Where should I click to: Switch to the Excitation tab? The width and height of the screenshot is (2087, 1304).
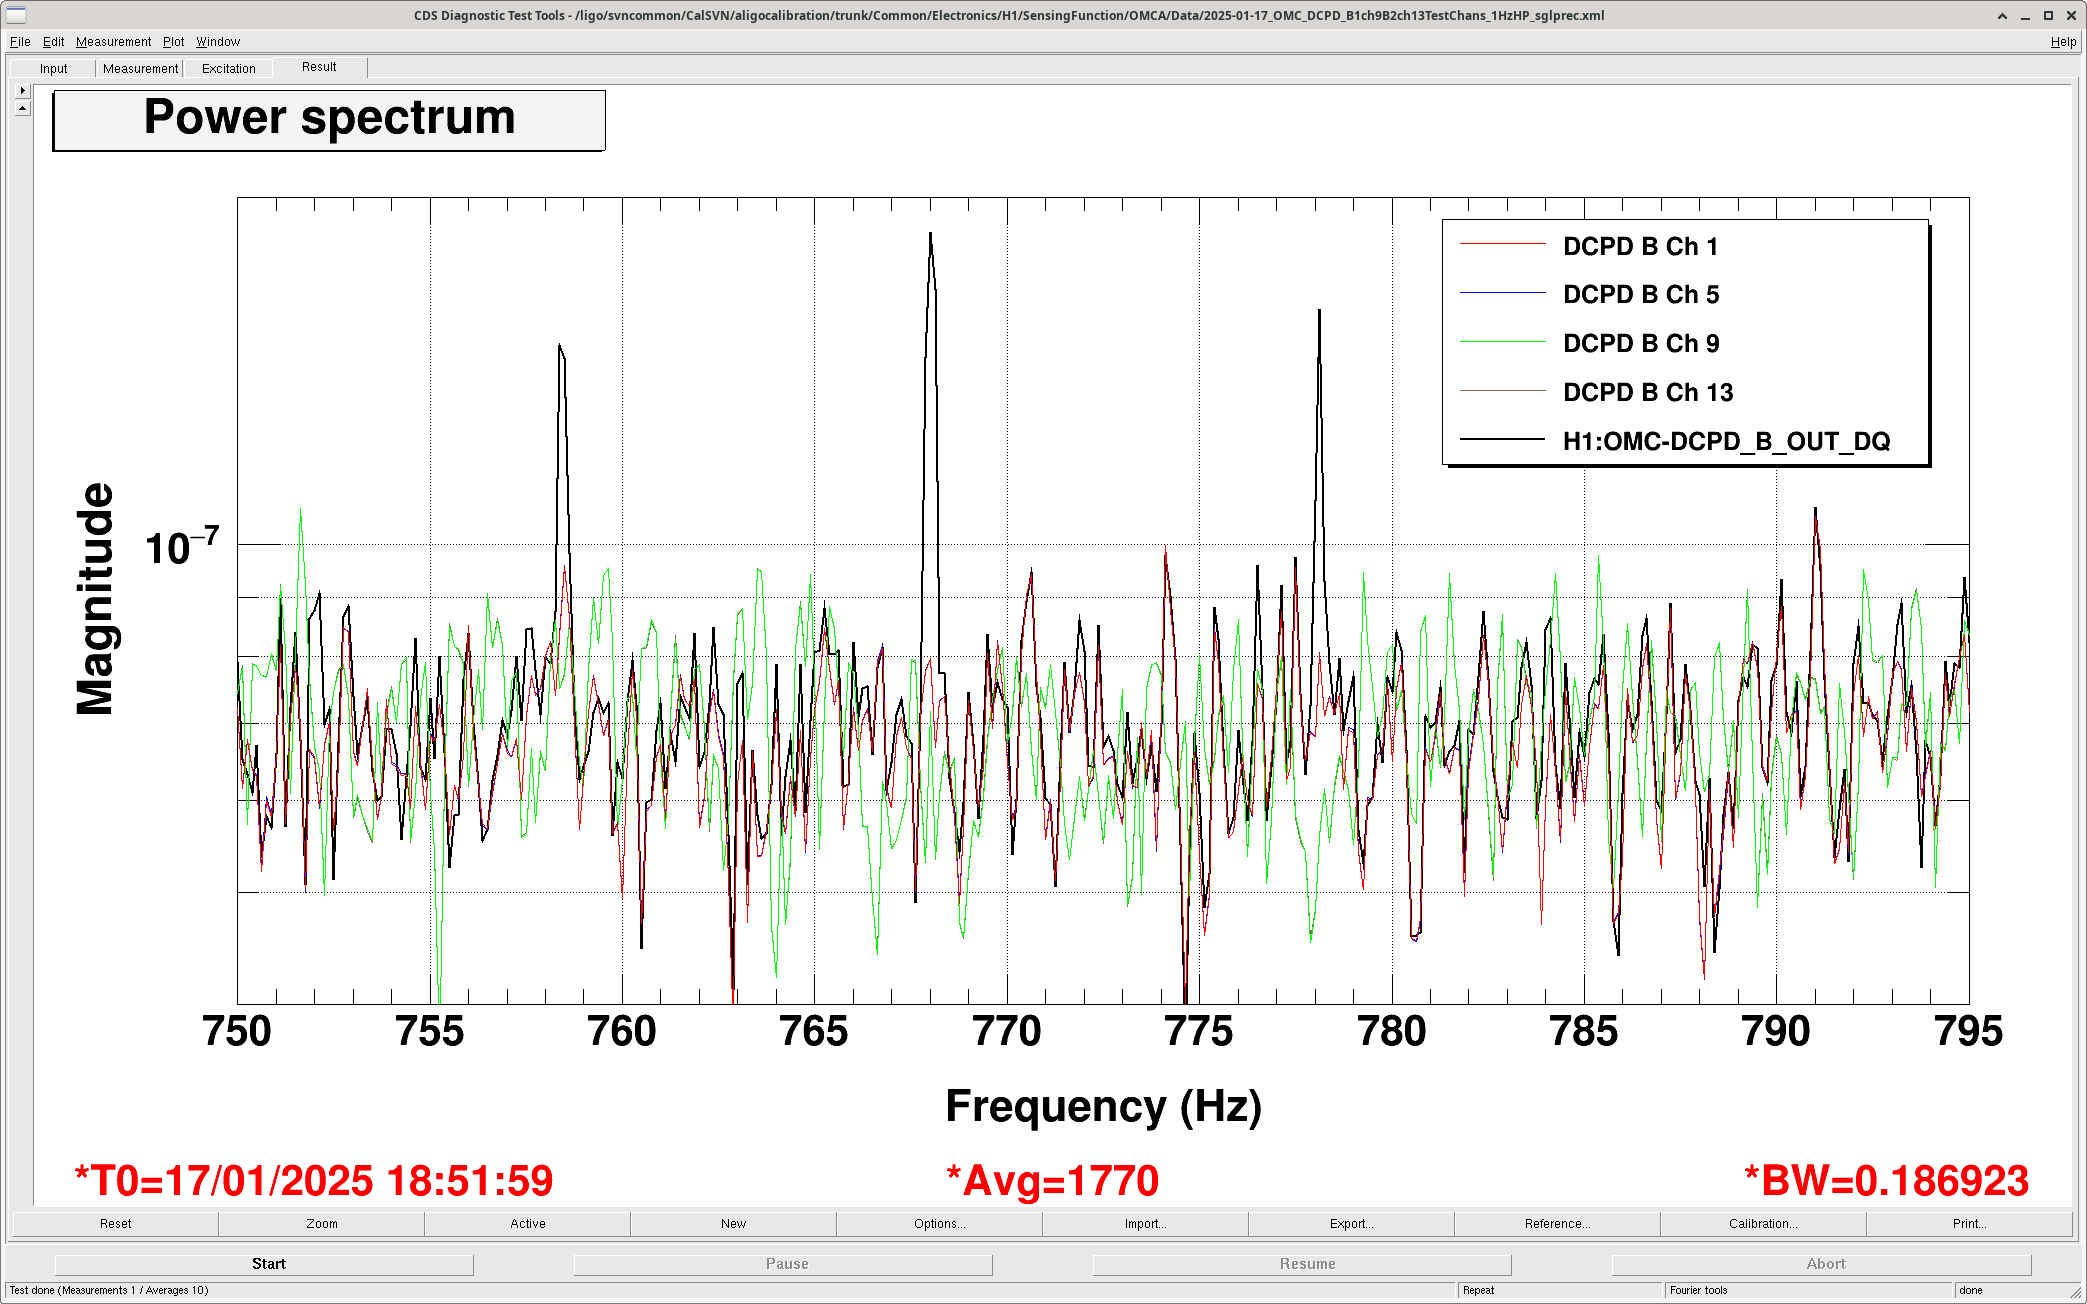click(228, 68)
